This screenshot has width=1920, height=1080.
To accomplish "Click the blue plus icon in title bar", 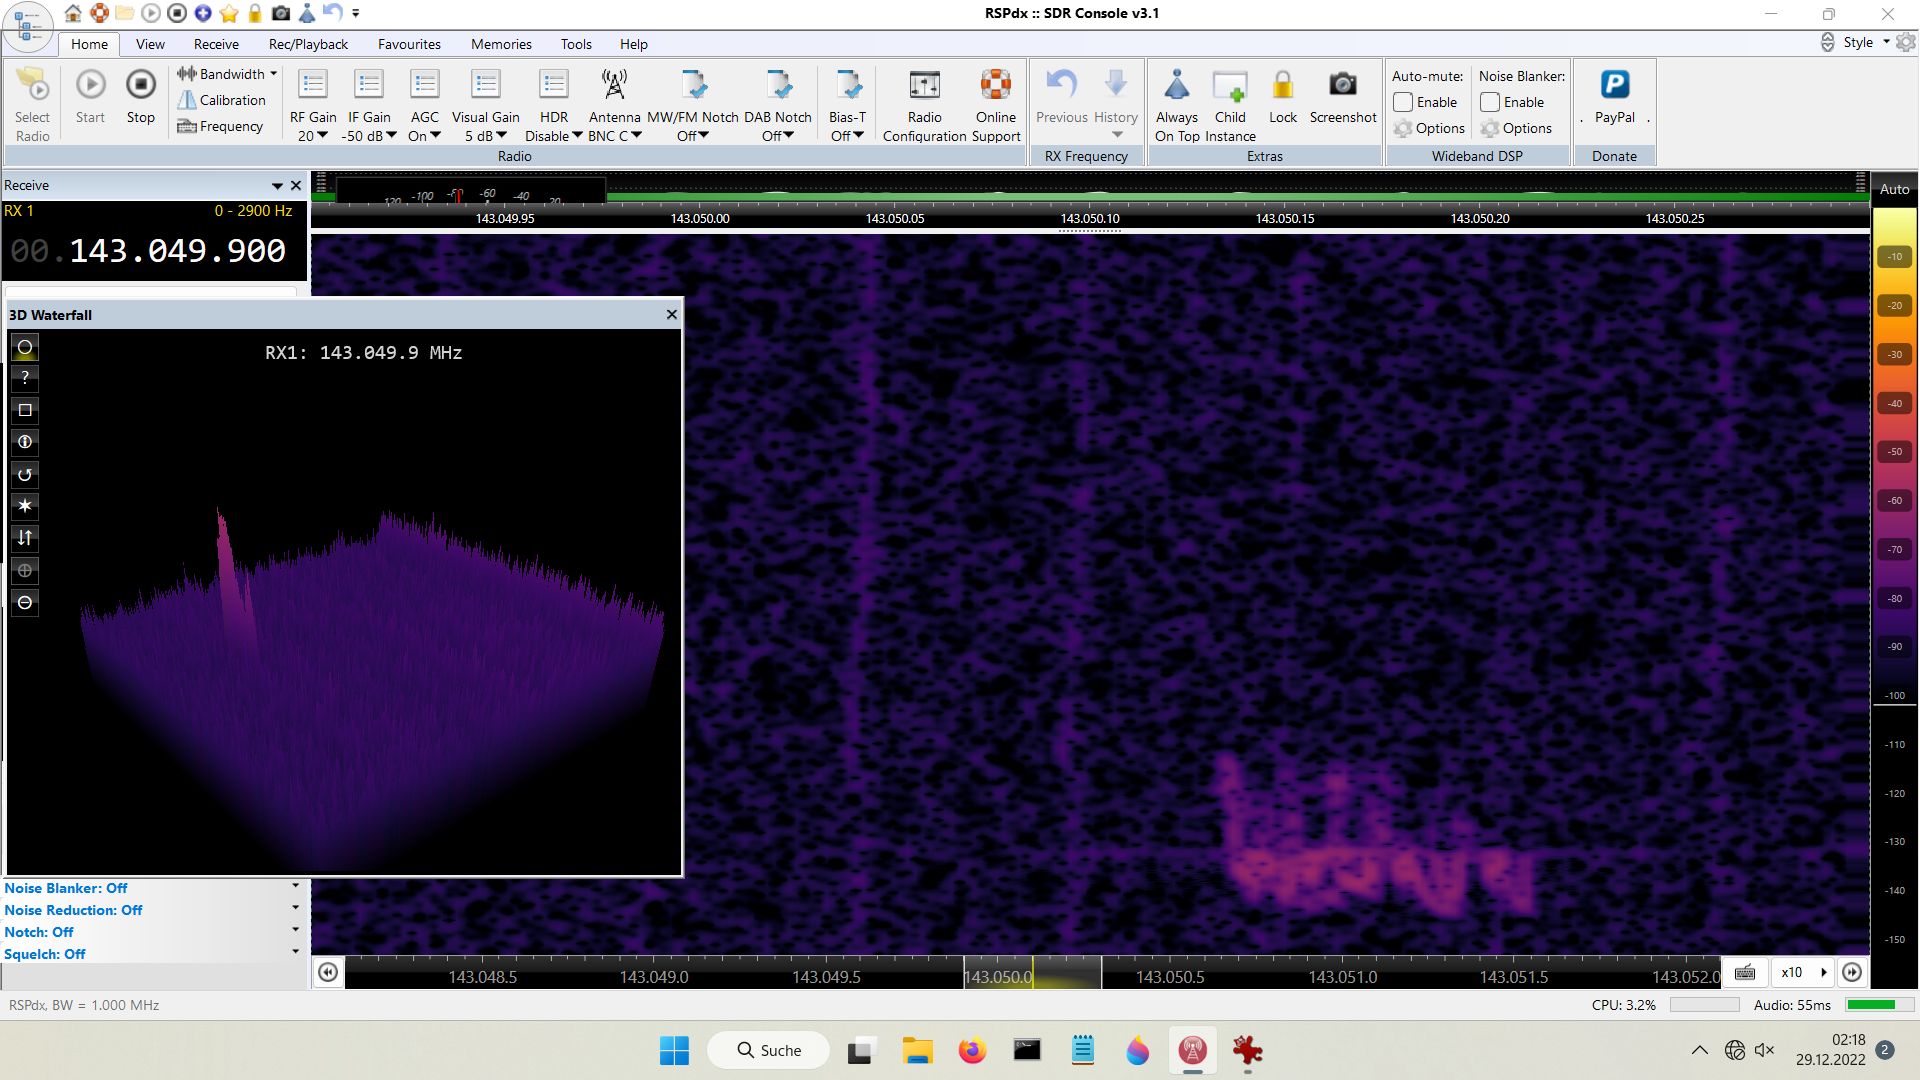I will coord(203,13).
